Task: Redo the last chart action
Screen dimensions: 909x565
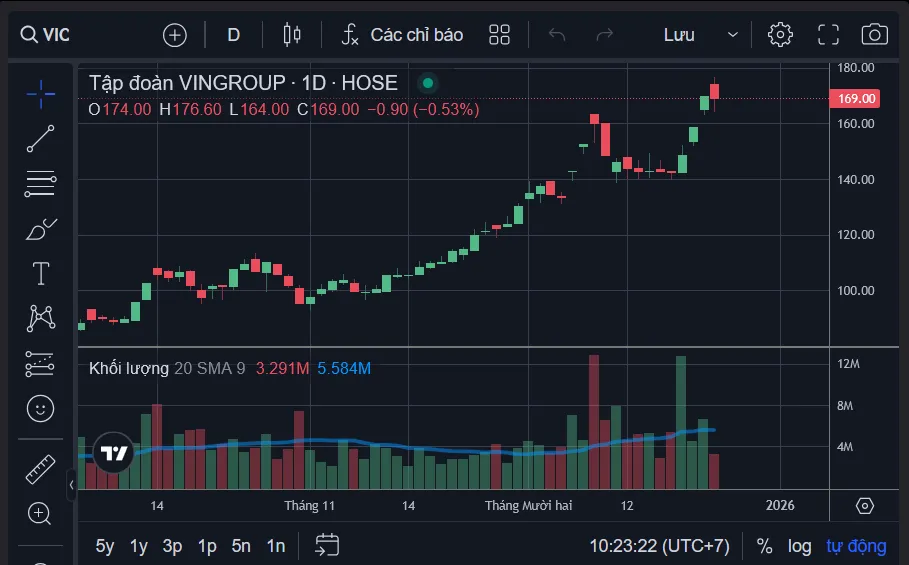Action: click(605, 35)
